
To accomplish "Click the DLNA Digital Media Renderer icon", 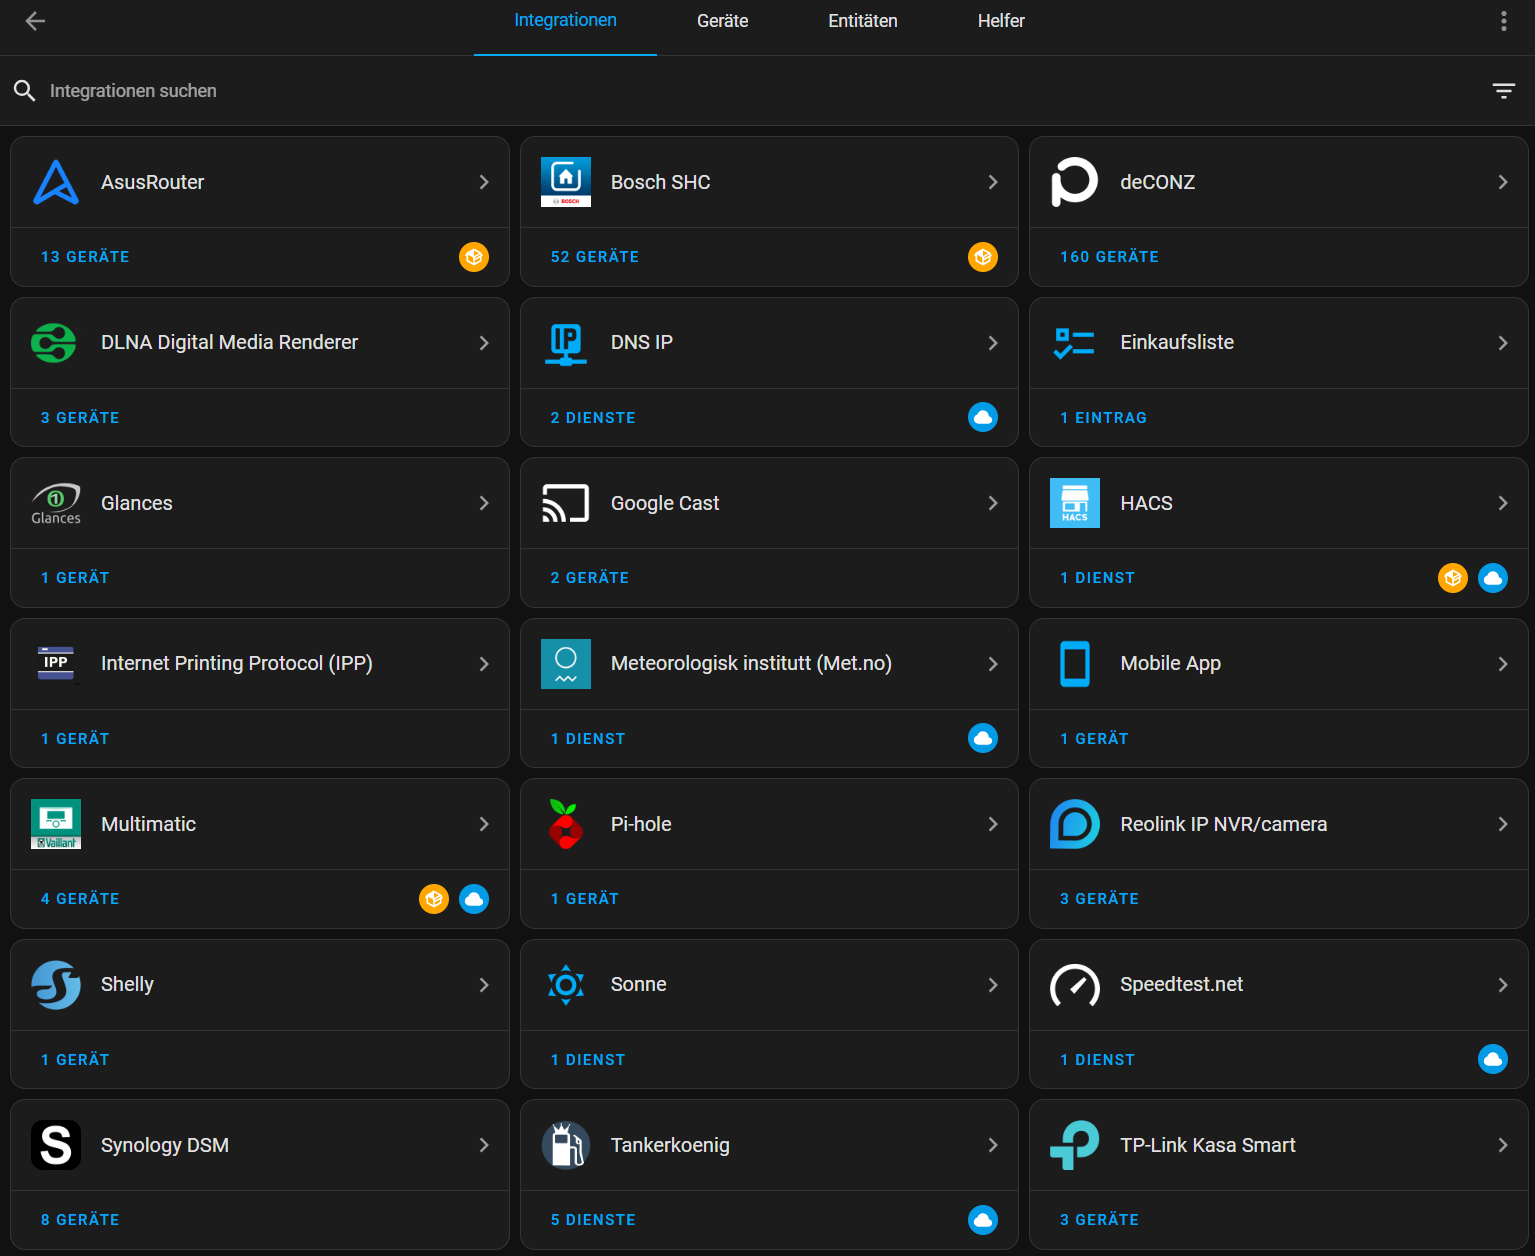I will [x=54, y=343].
